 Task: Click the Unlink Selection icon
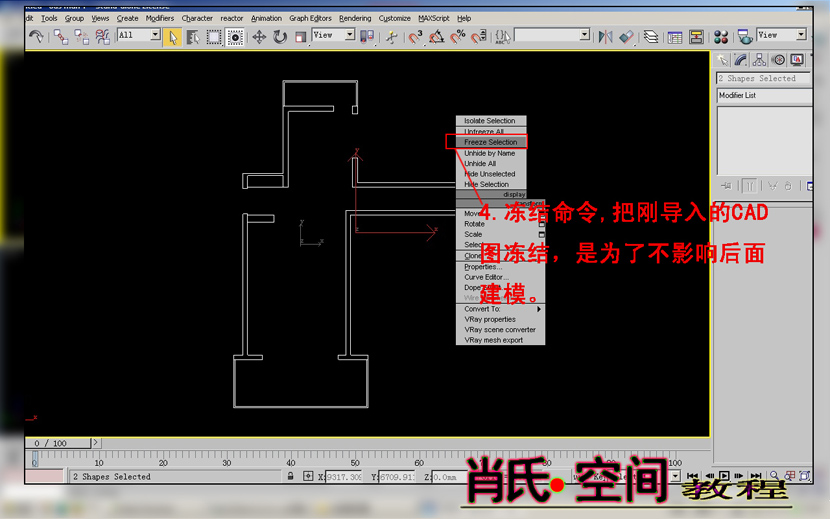coord(82,37)
